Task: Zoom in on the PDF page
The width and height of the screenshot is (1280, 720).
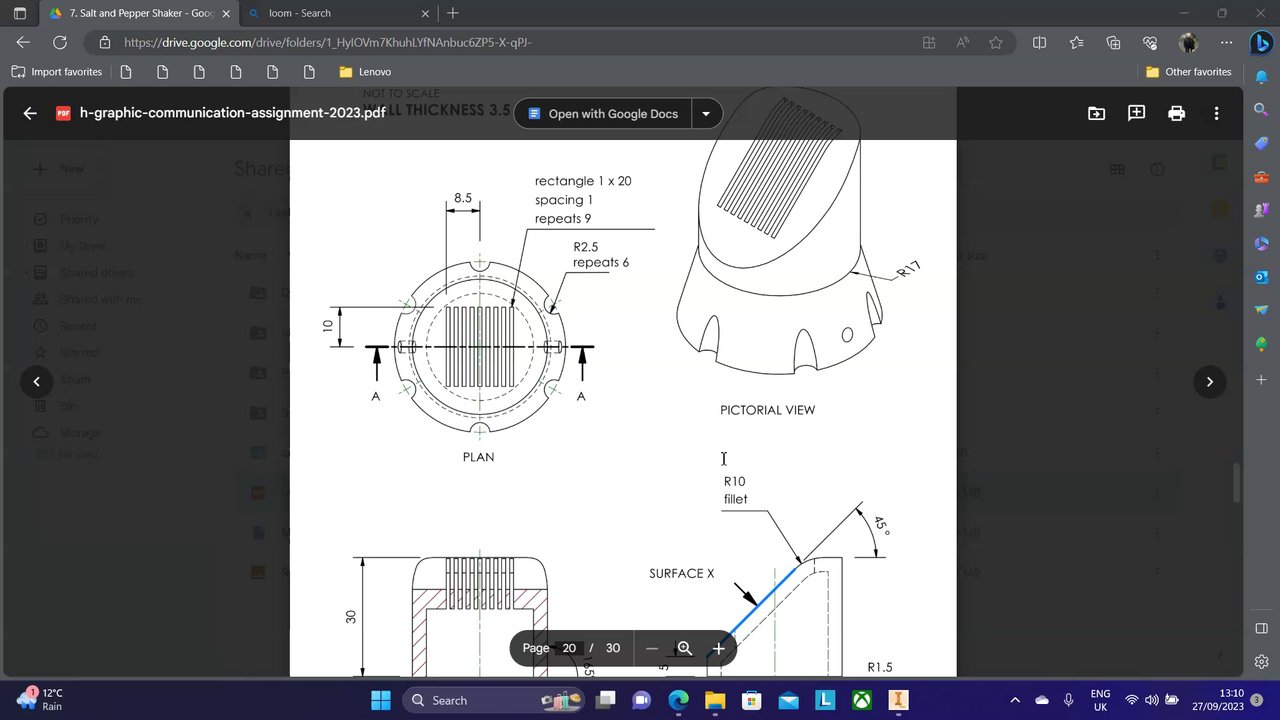Action: click(718, 648)
